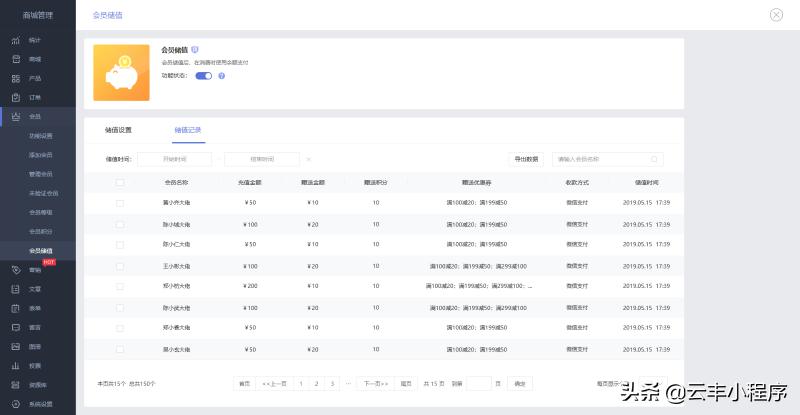
Task: Go to 首页 first page
Action: click(x=244, y=383)
